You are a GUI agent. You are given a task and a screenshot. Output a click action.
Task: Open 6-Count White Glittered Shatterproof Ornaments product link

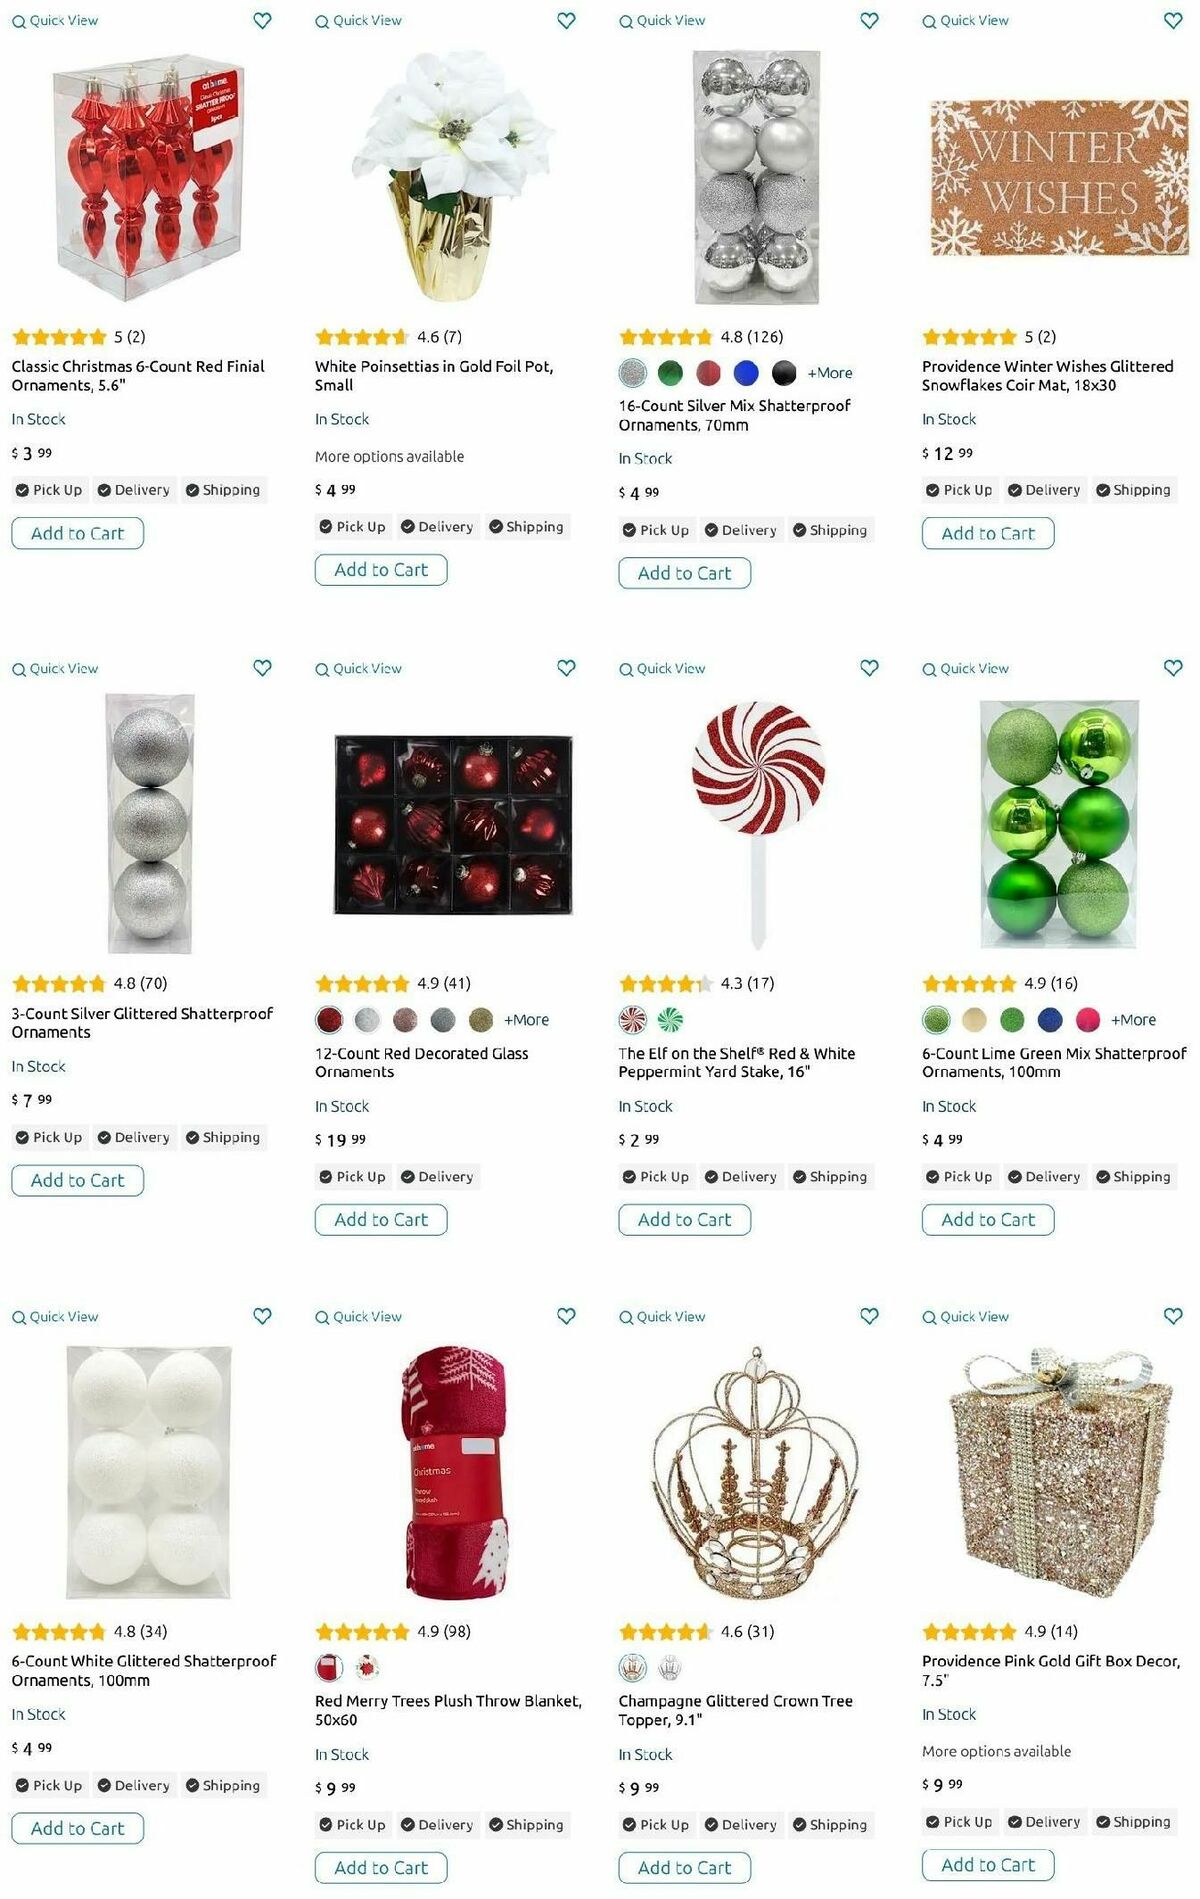pos(143,1670)
